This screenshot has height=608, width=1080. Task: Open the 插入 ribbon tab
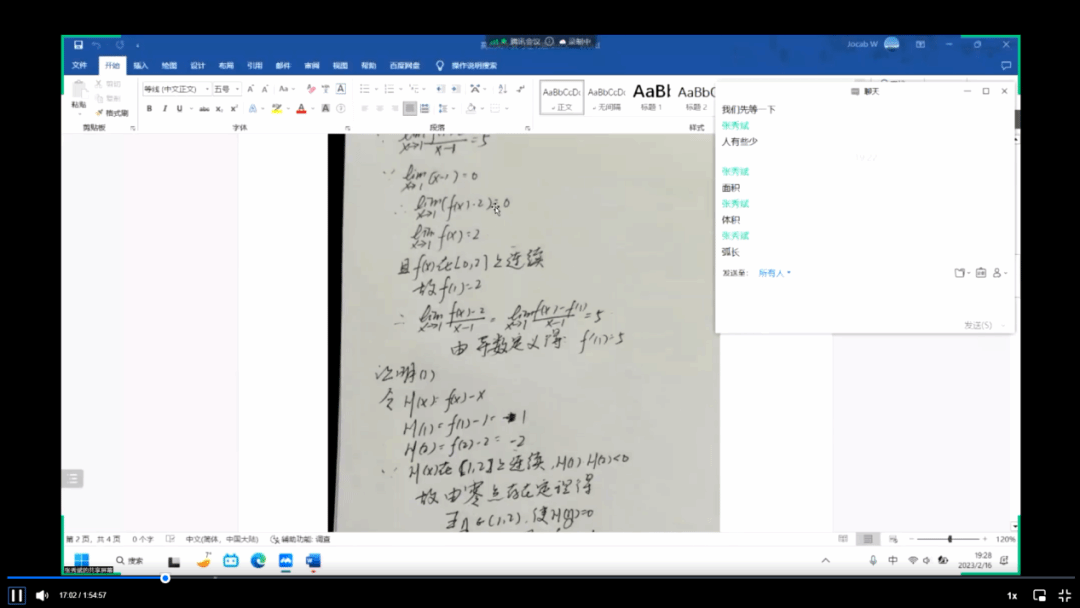coord(141,65)
